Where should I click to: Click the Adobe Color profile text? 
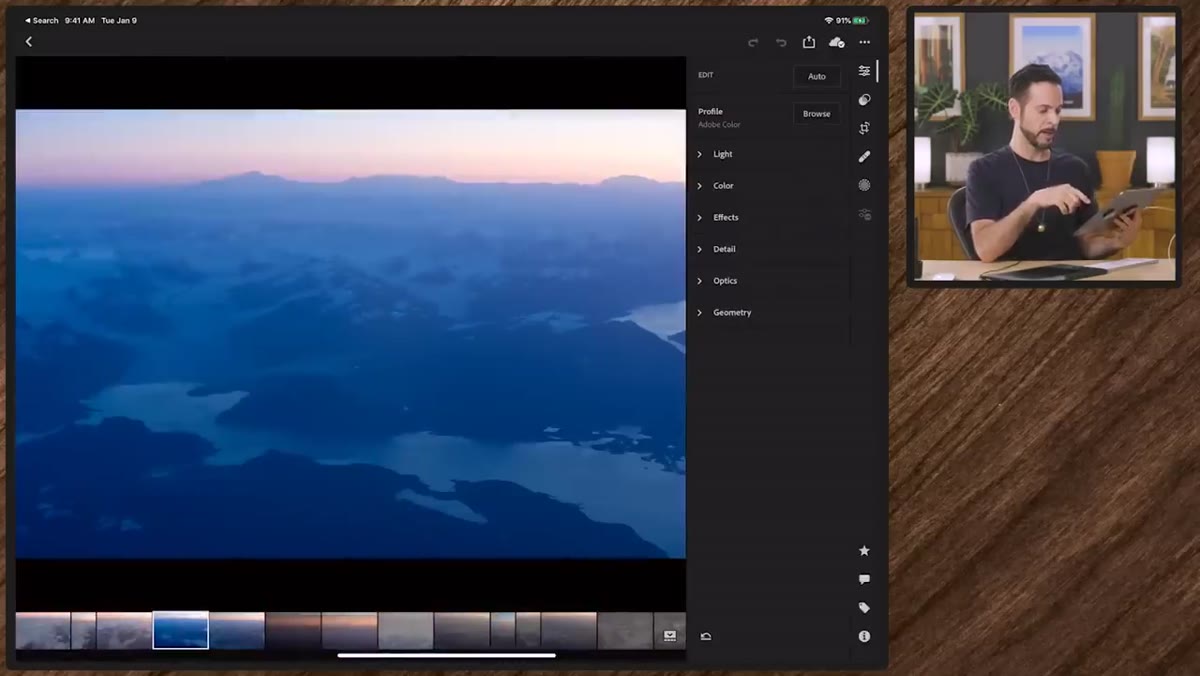[719, 125]
